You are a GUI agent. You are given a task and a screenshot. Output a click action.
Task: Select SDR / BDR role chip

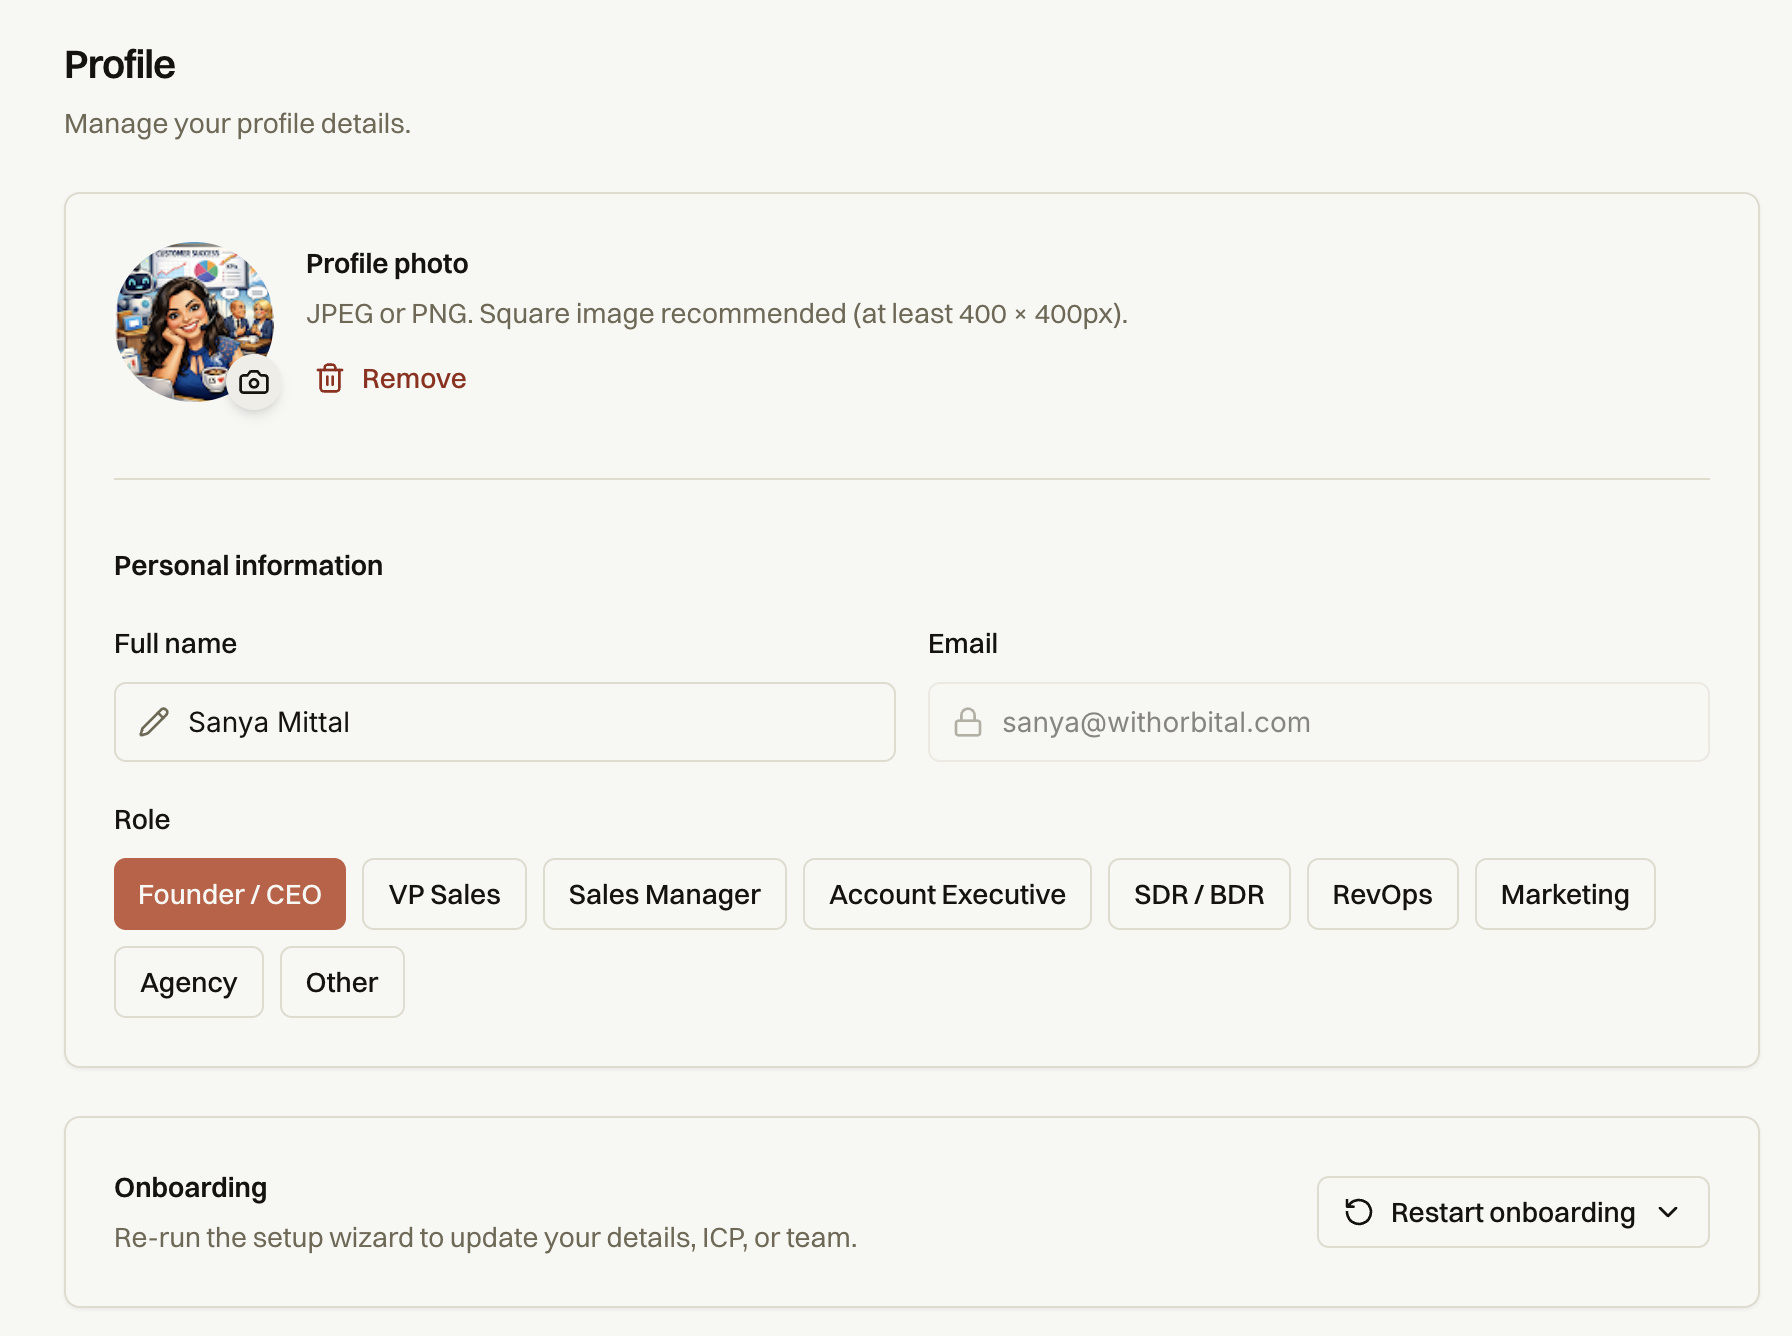1199,894
